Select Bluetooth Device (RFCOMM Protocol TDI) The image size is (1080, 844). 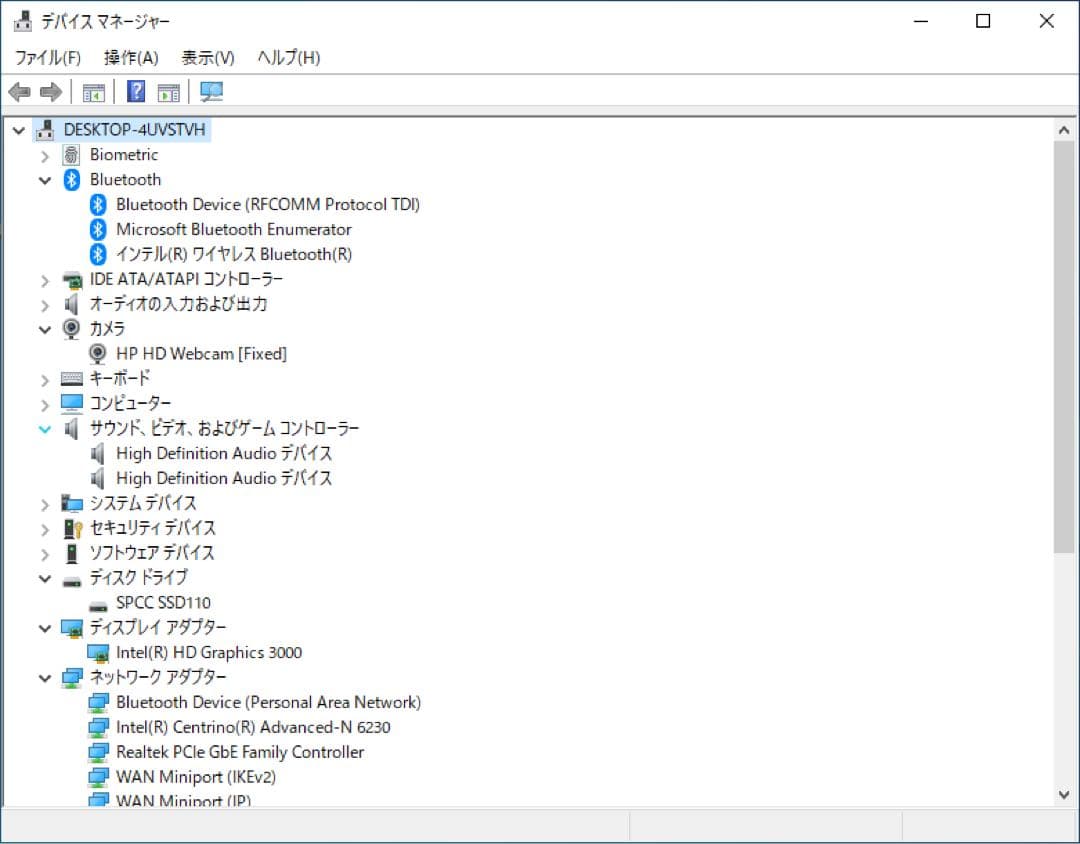[268, 205]
